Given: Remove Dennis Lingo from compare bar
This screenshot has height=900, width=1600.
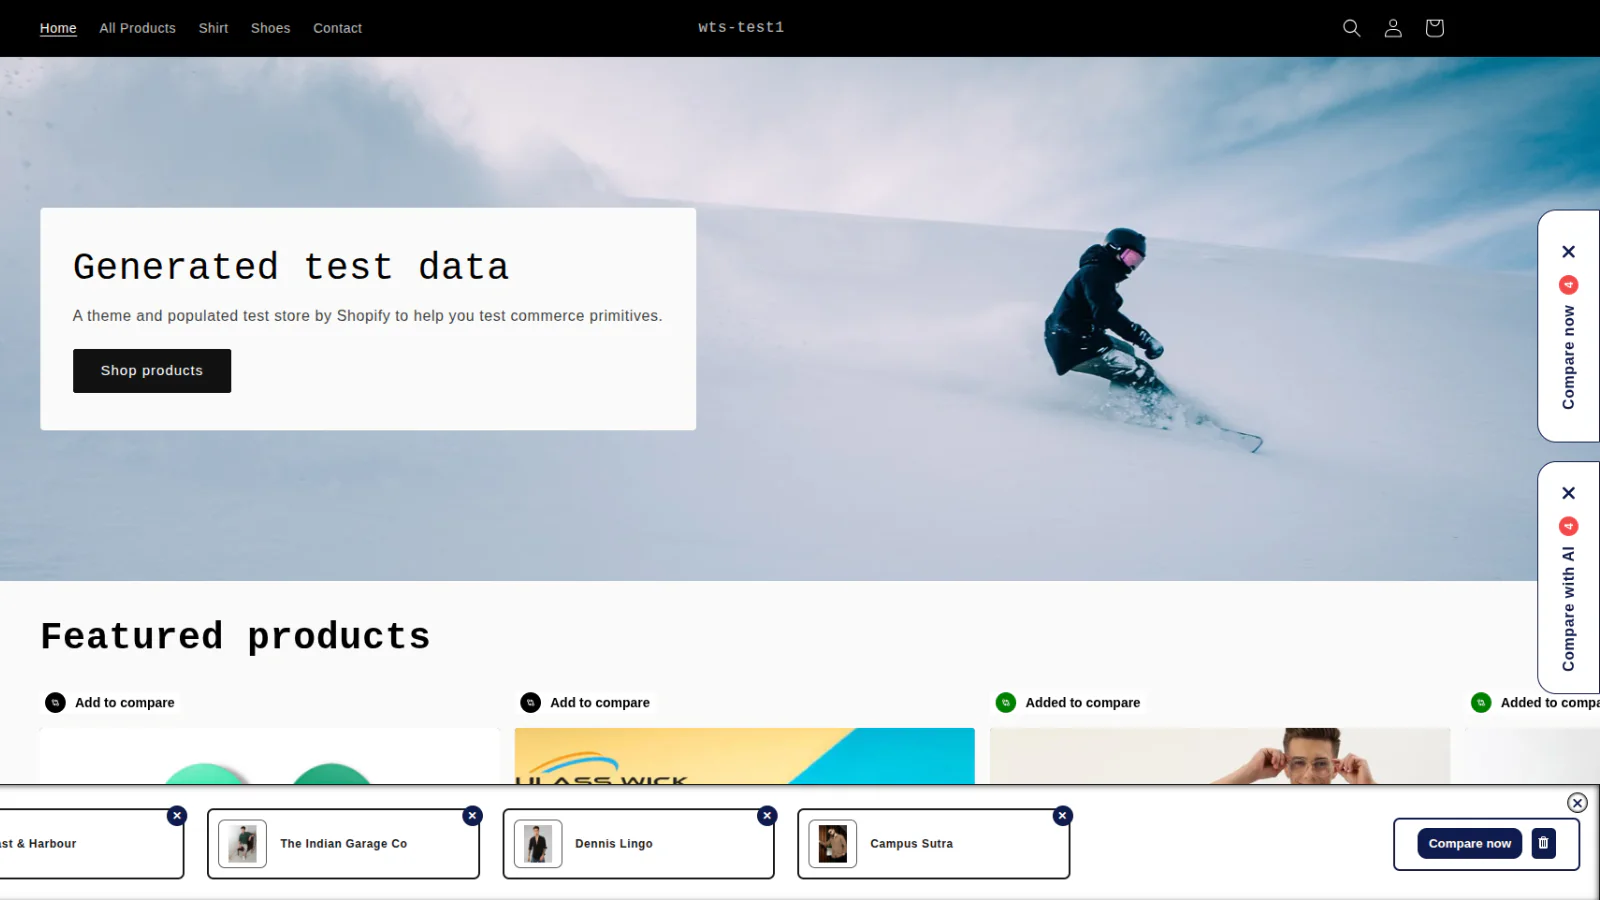Looking at the screenshot, I should [767, 816].
